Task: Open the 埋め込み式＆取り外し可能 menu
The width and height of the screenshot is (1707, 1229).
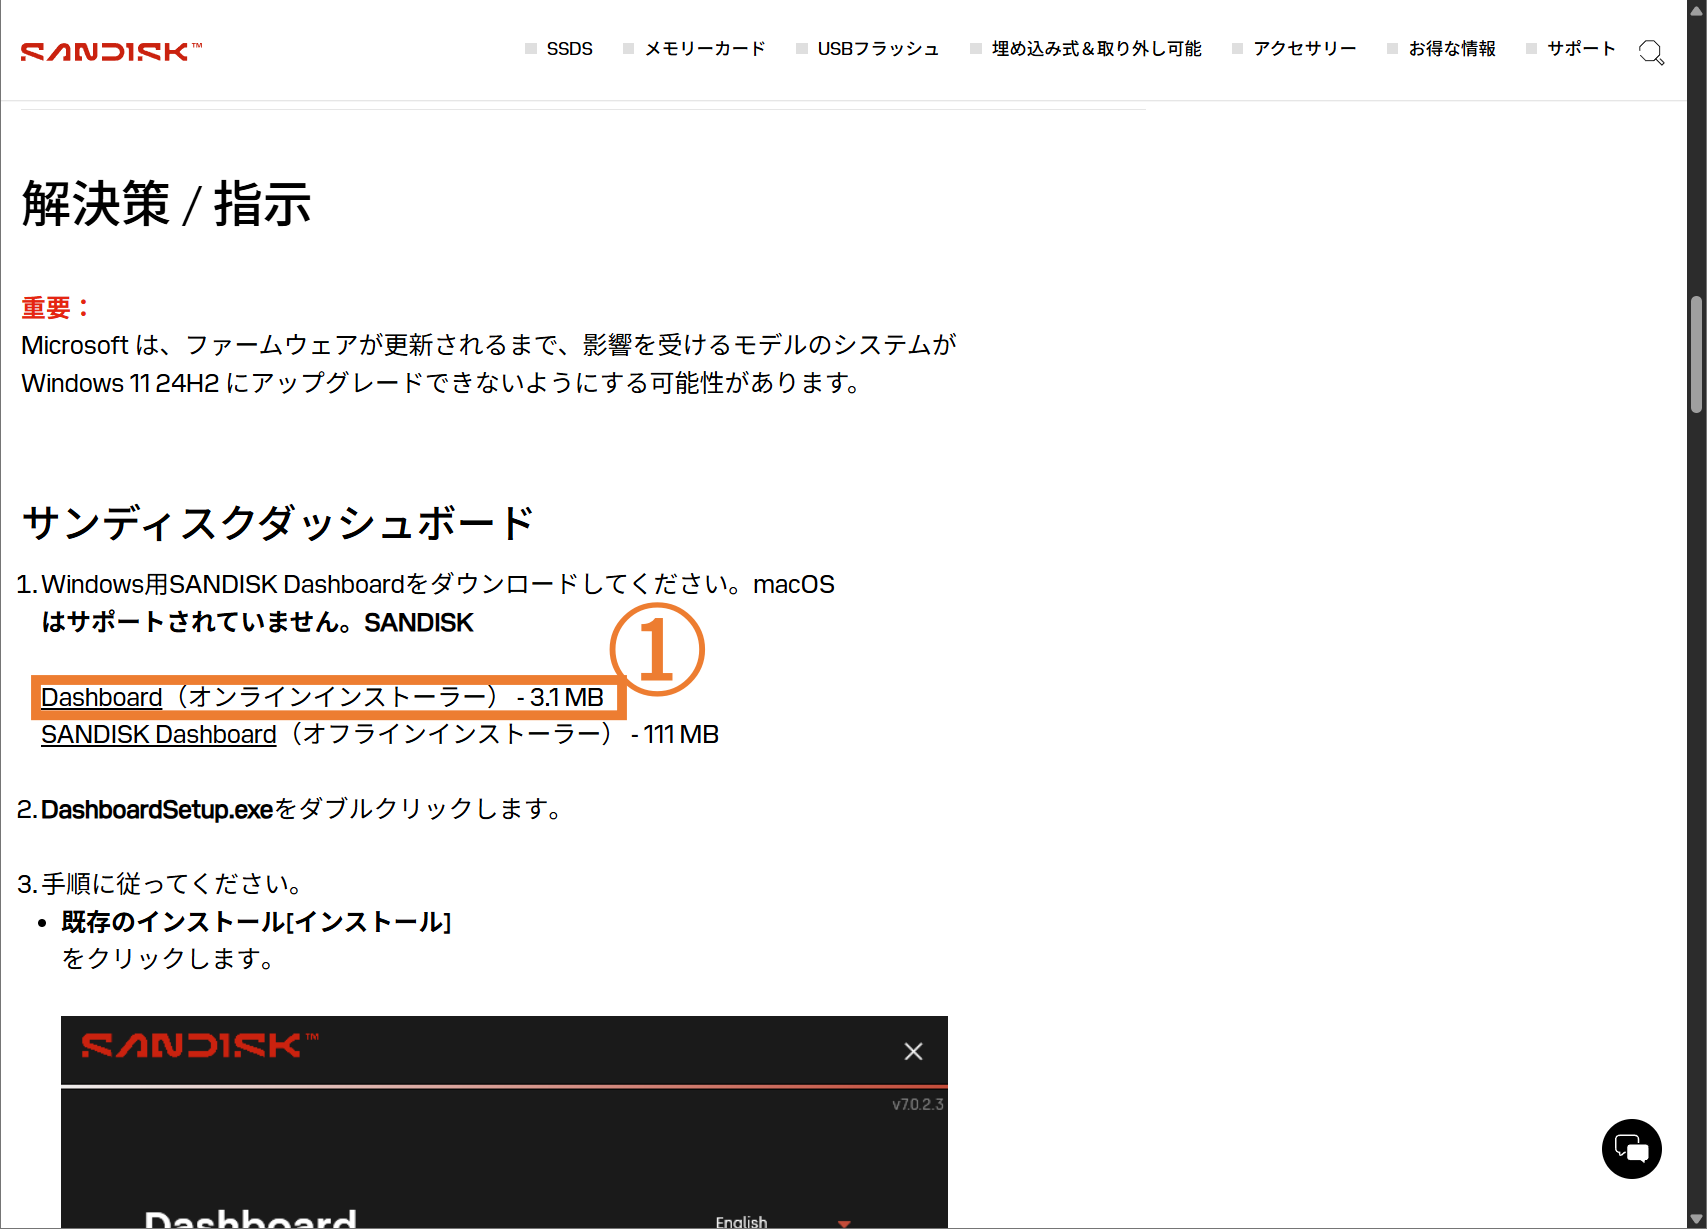Action: point(1096,49)
